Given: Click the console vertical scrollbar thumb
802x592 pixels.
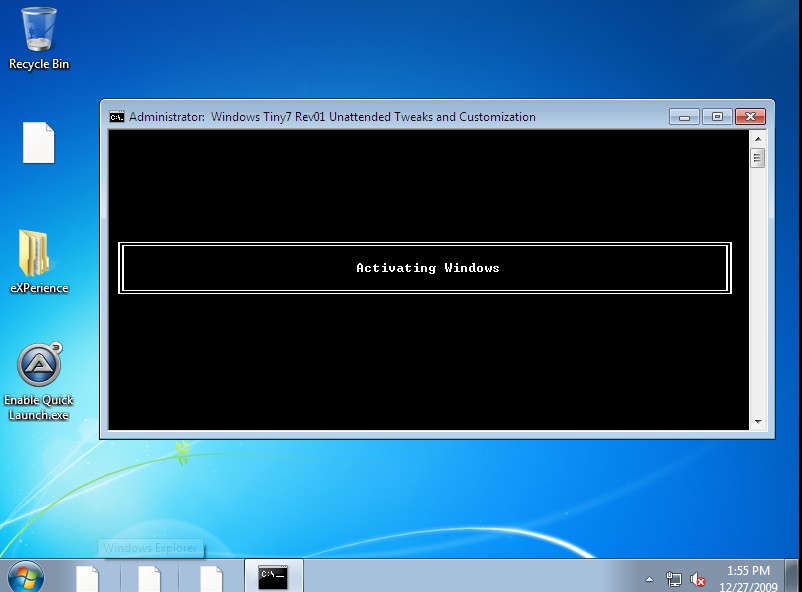Looking at the screenshot, I should tap(758, 158).
